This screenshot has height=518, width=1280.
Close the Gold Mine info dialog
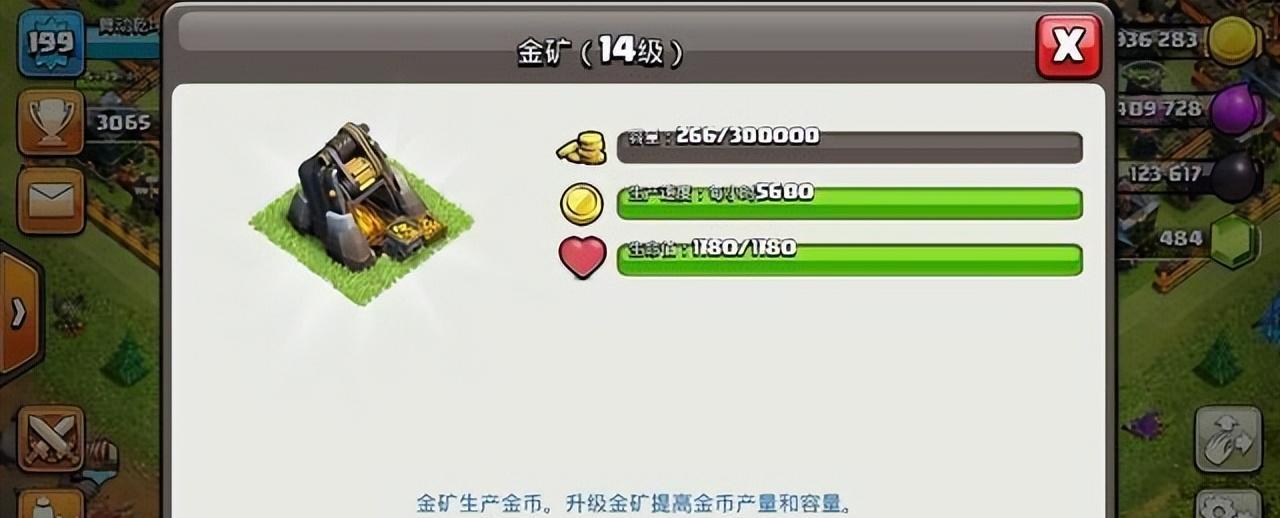1068,45
